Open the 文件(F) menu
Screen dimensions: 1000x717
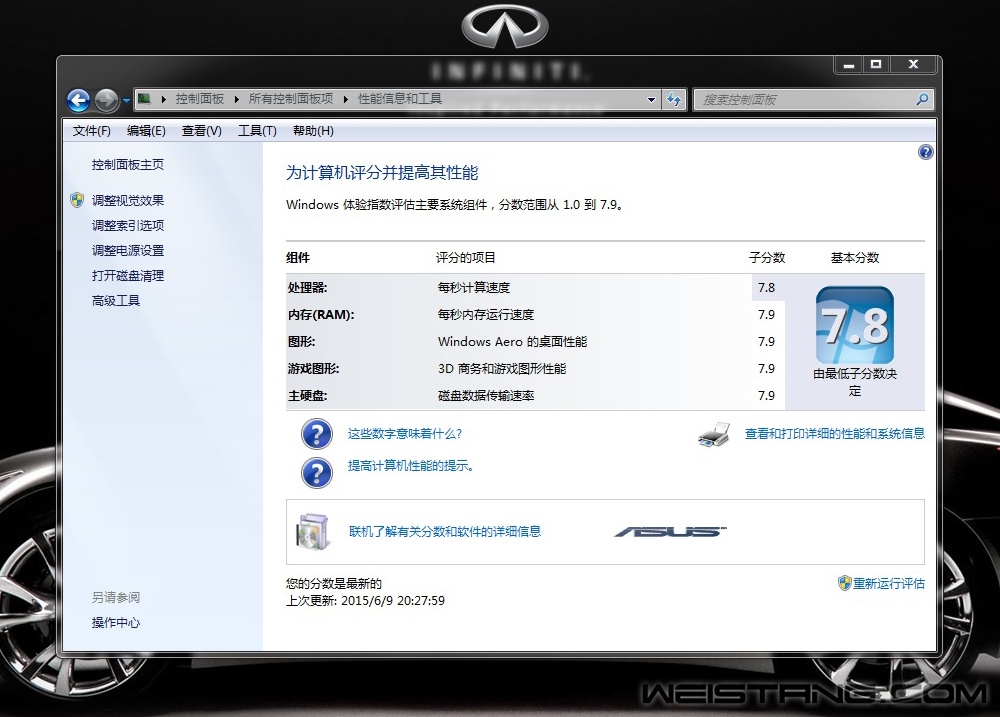point(91,131)
